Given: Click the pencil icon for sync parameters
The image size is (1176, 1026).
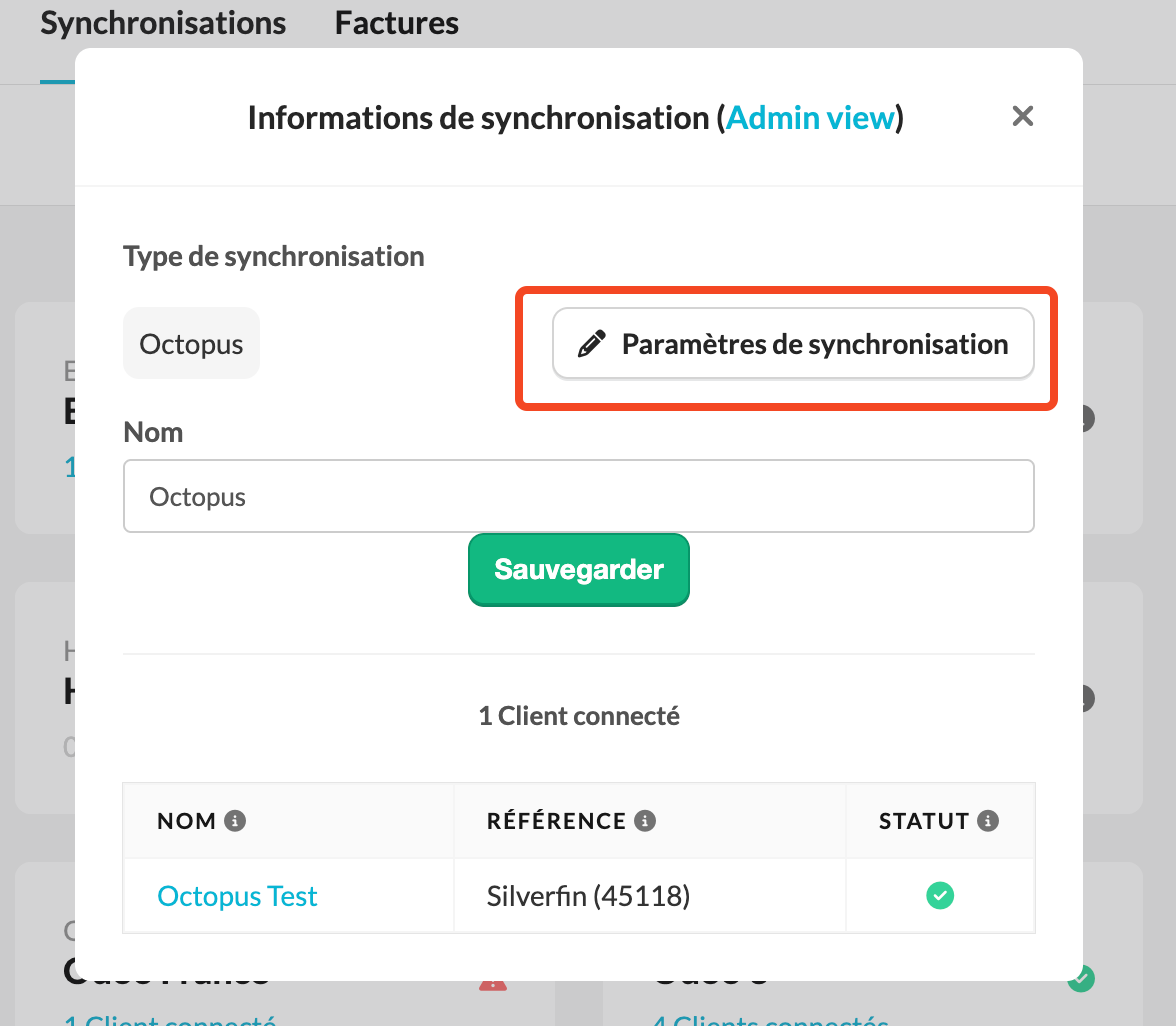Looking at the screenshot, I should [x=591, y=344].
